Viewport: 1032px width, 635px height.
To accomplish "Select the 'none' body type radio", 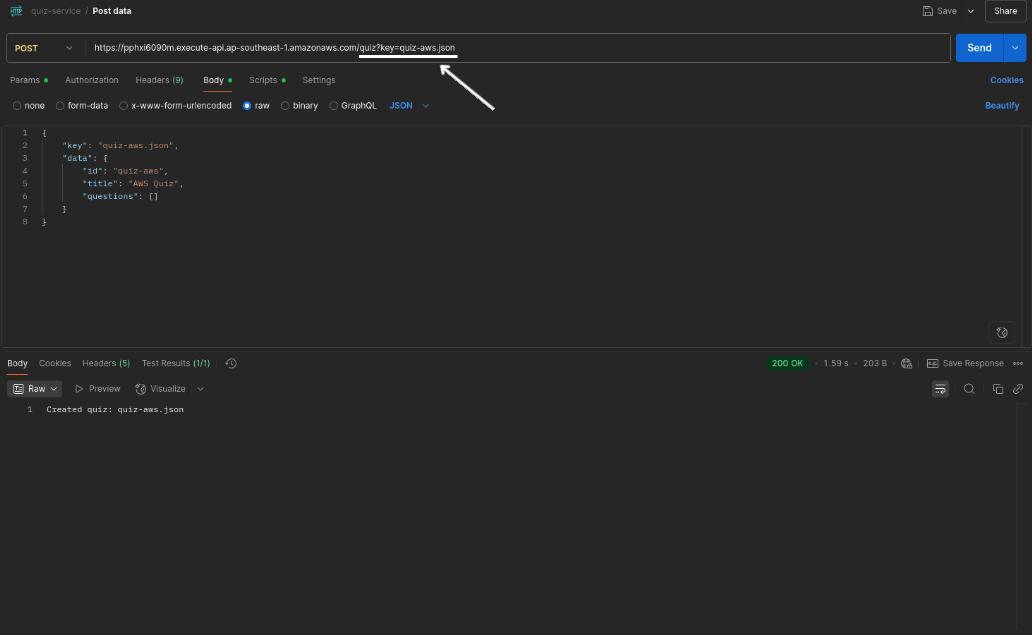I will [x=17, y=105].
